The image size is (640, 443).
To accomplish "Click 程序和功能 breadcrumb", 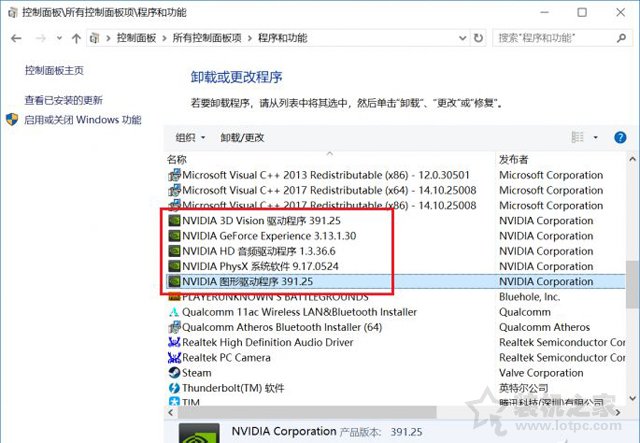I will [x=282, y=38].
